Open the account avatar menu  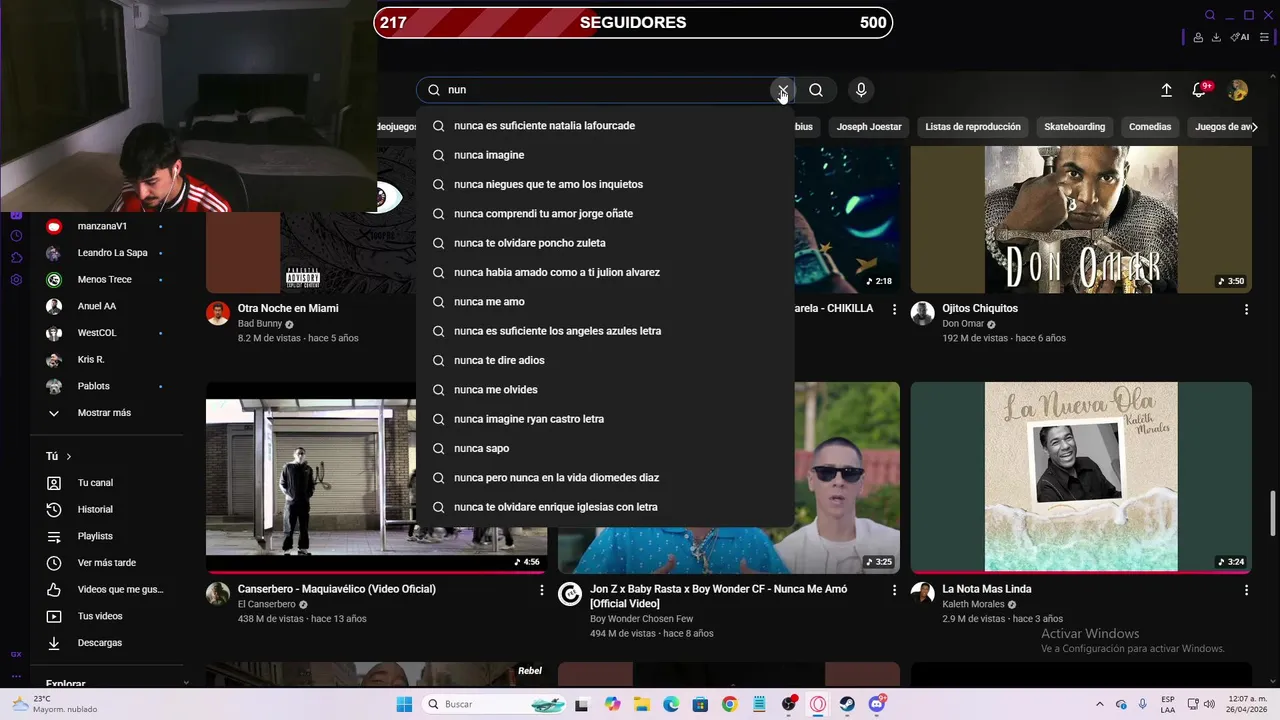click(1238, 90)
